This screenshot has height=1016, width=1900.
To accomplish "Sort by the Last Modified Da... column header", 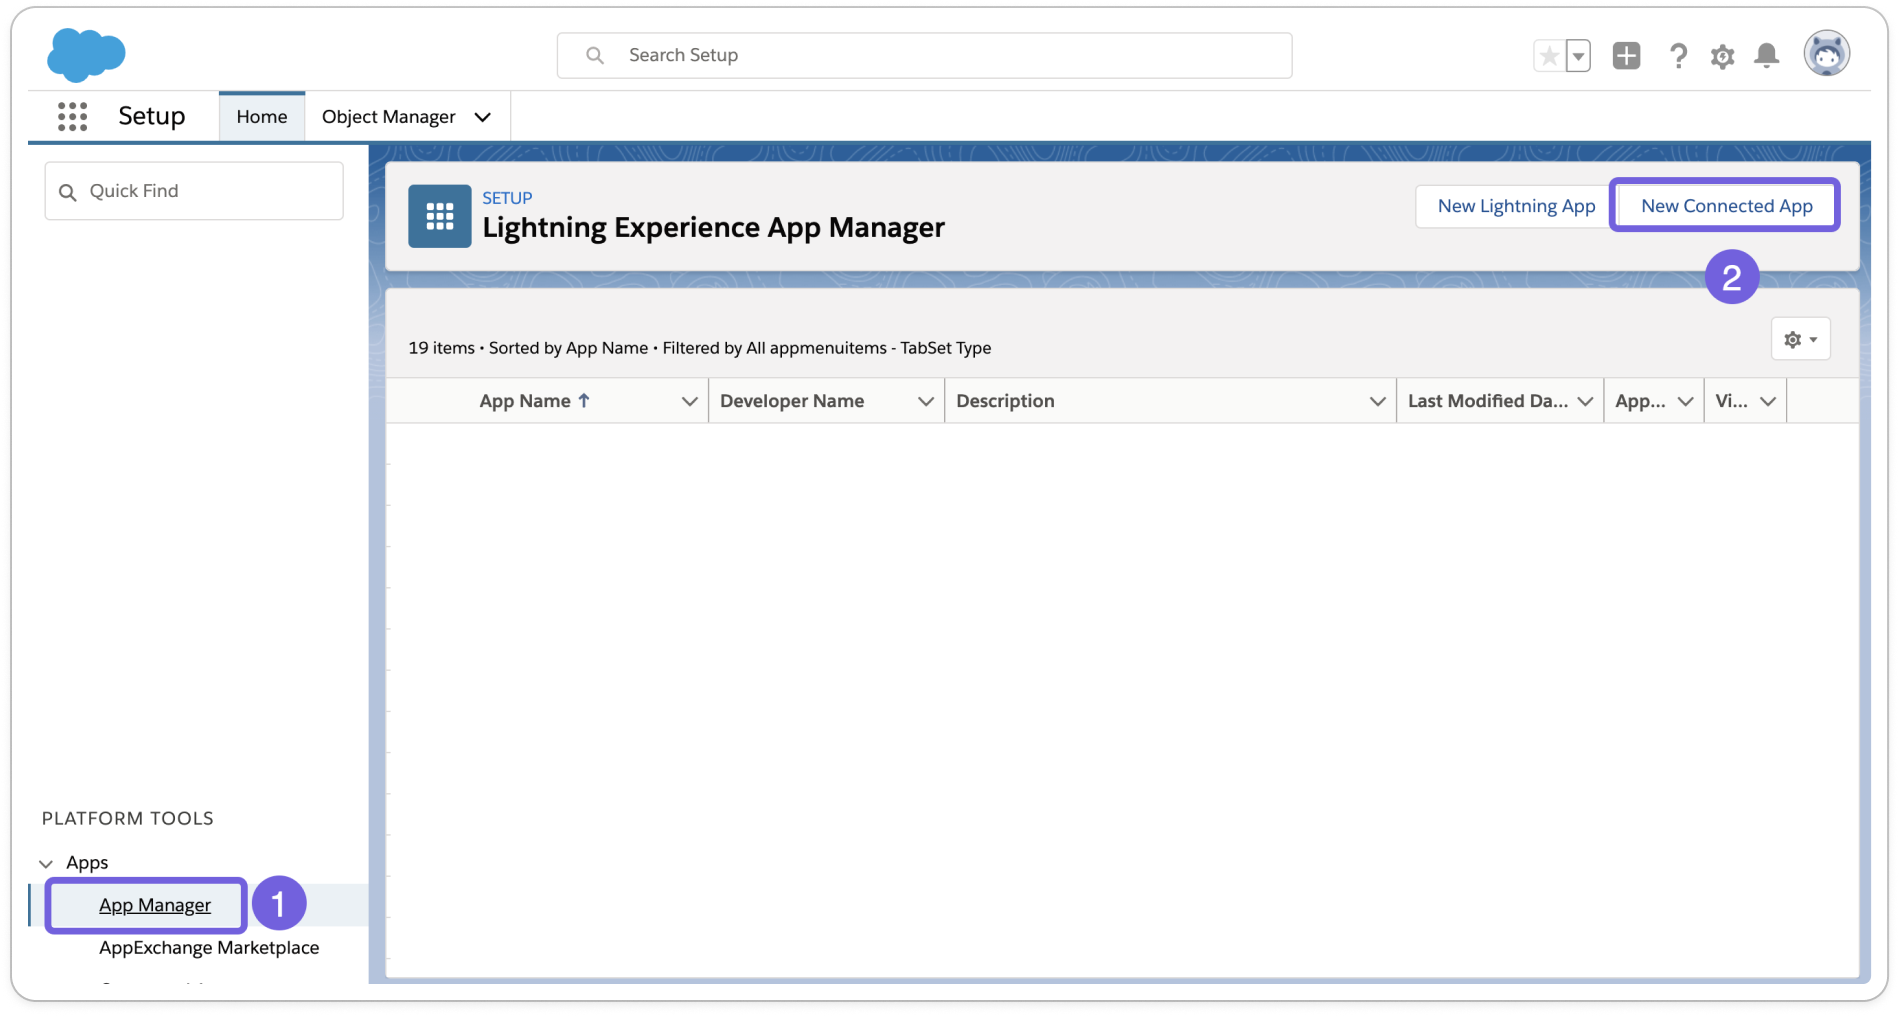I will pyautogui.click(x=1487, y=401).
